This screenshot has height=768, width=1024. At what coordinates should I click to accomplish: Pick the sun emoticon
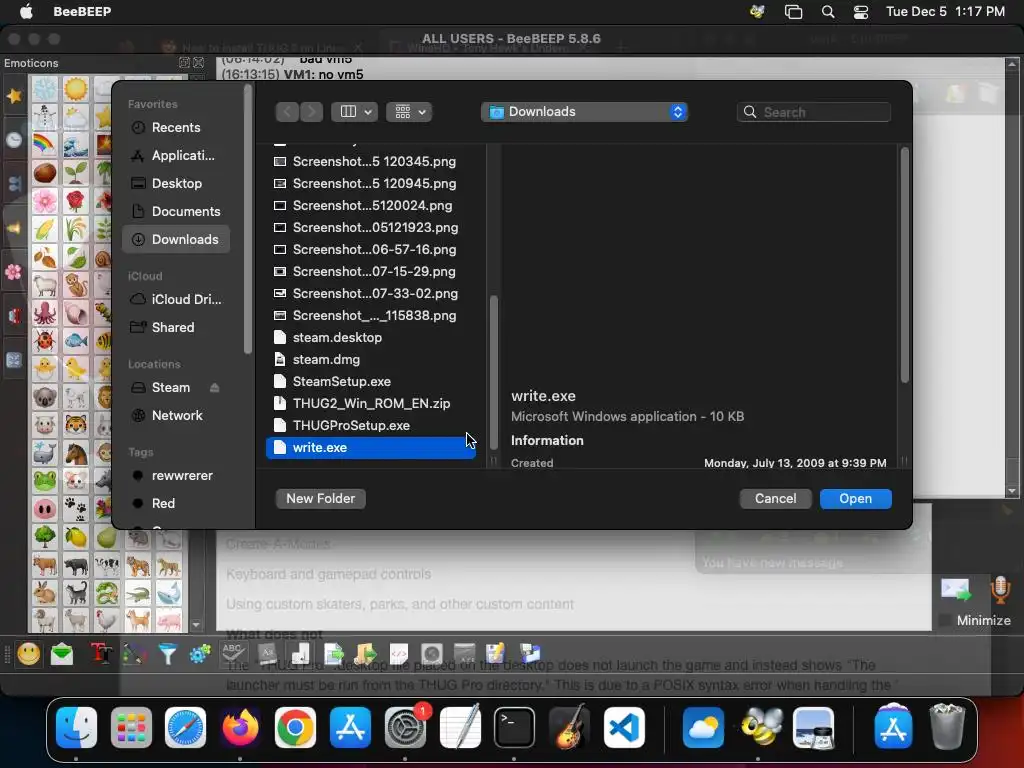pyautogui.click(x=76, y=89)
